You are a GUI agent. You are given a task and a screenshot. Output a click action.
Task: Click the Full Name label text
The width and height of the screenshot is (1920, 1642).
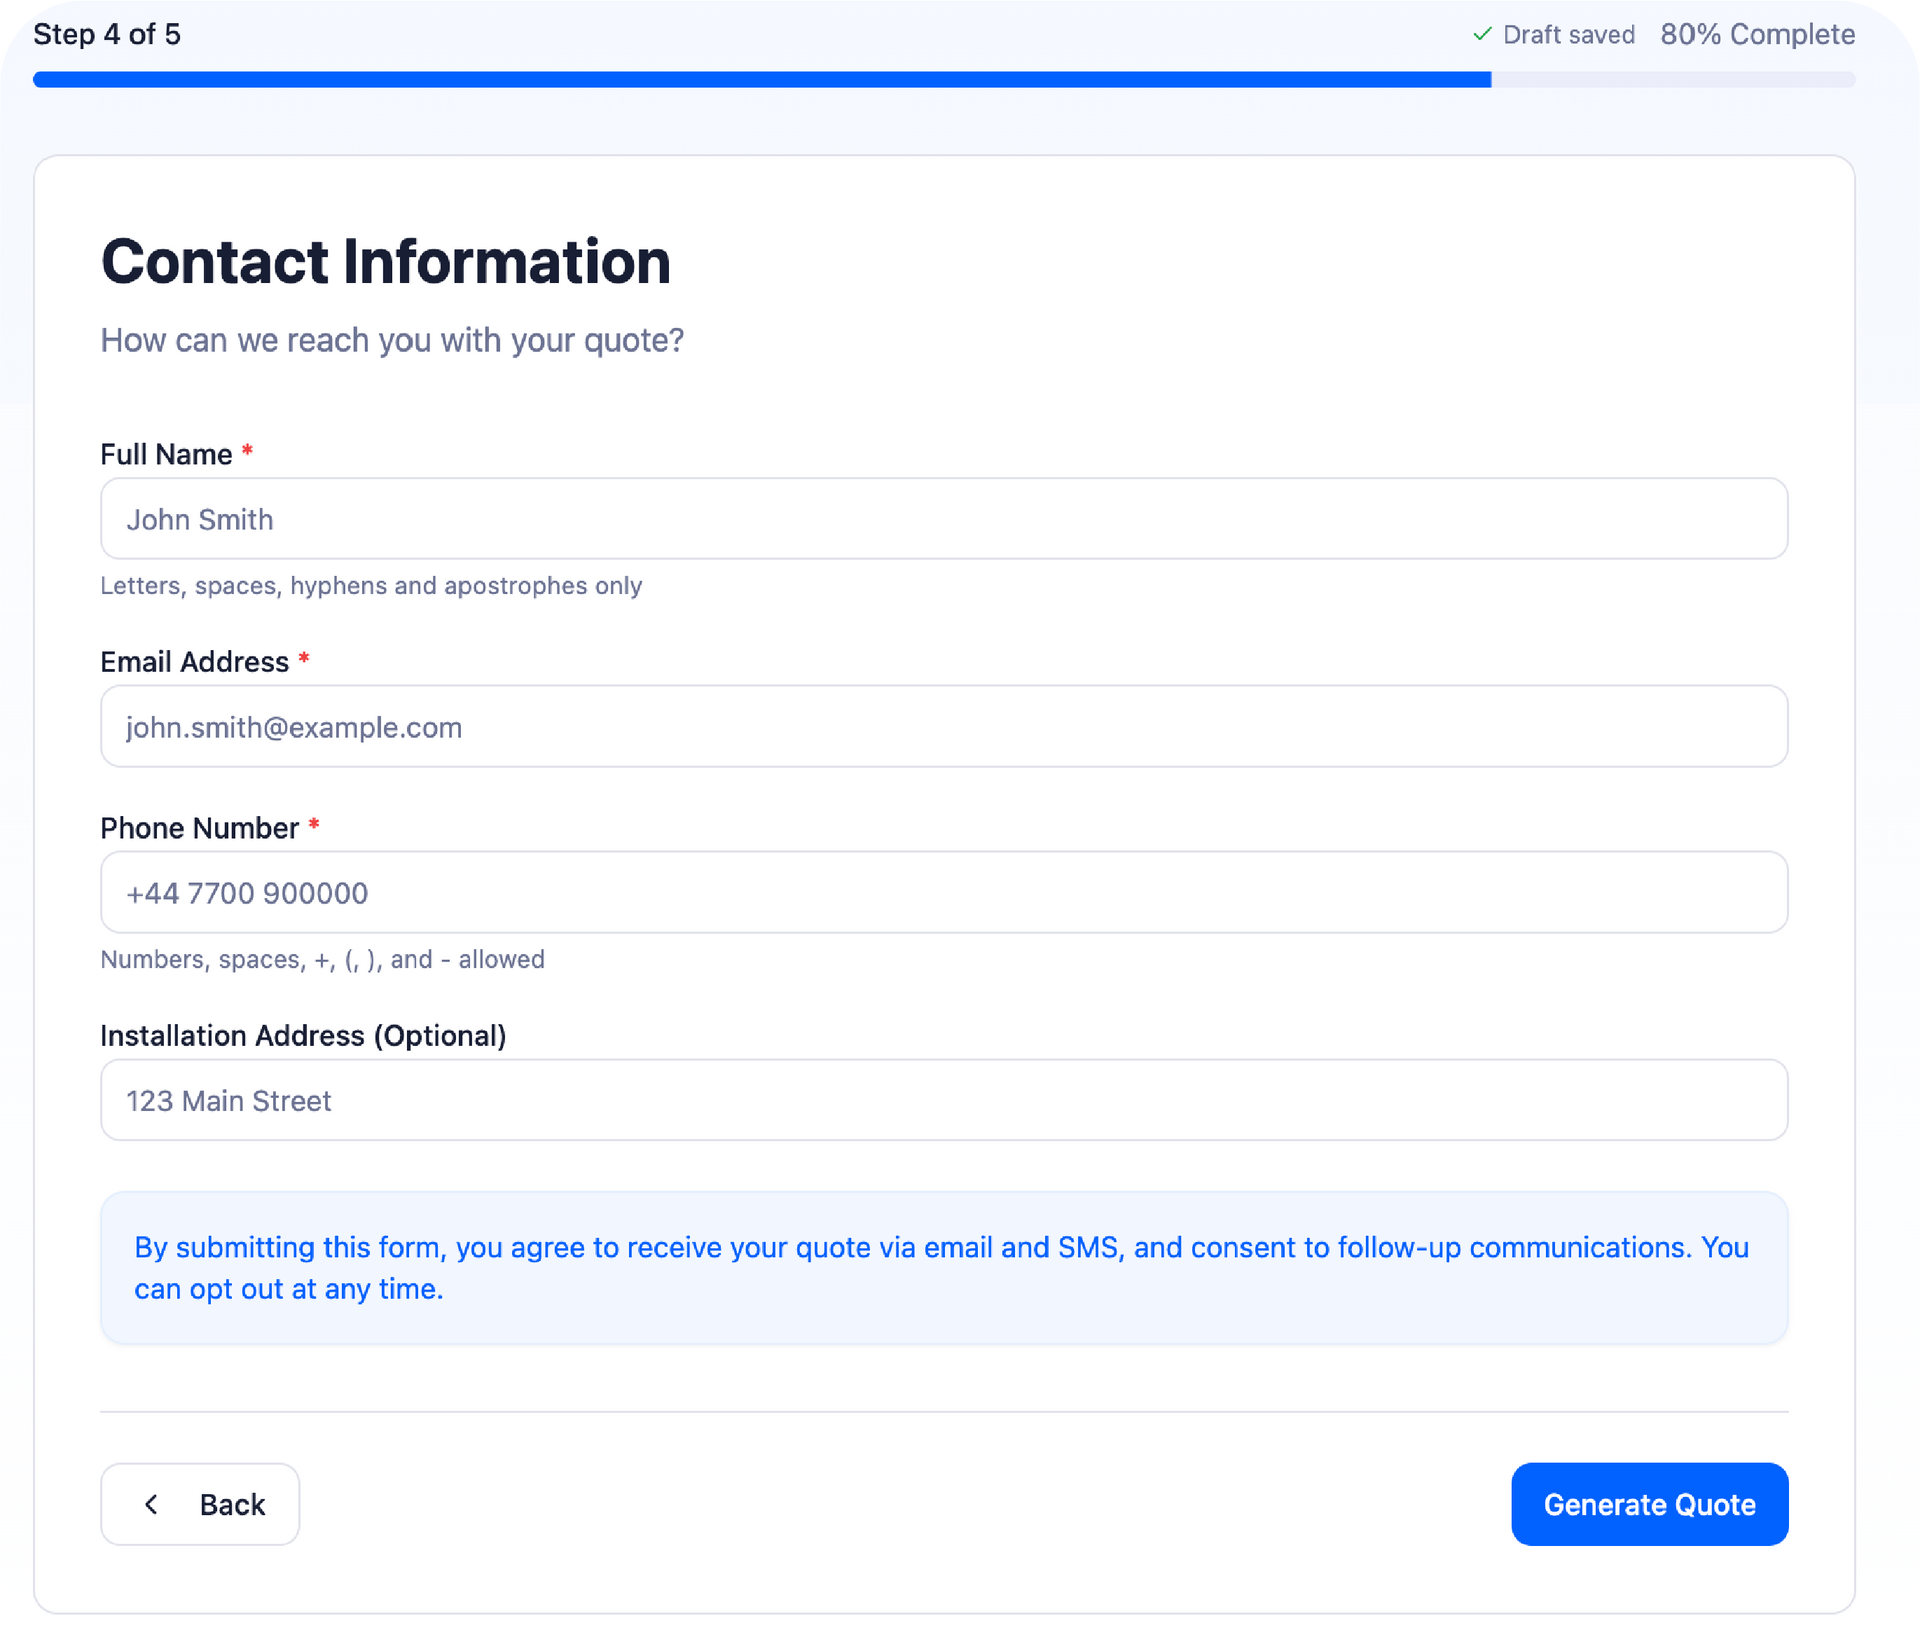[x=166, y=455]
